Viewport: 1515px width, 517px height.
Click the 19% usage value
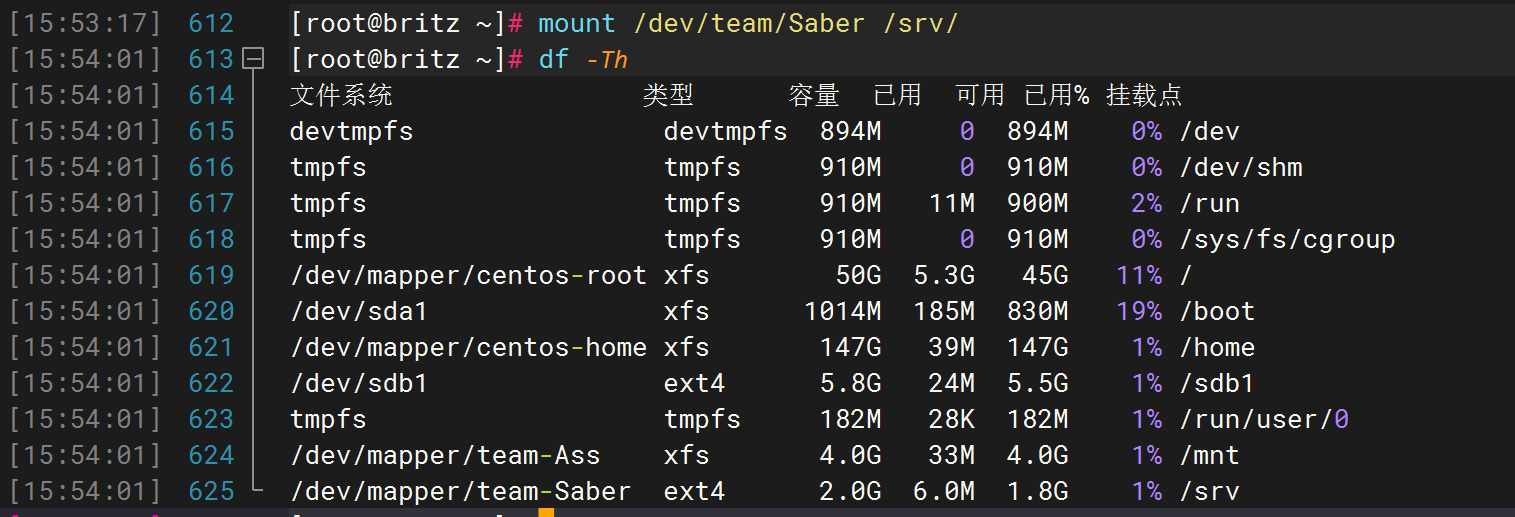point(1138,311)
